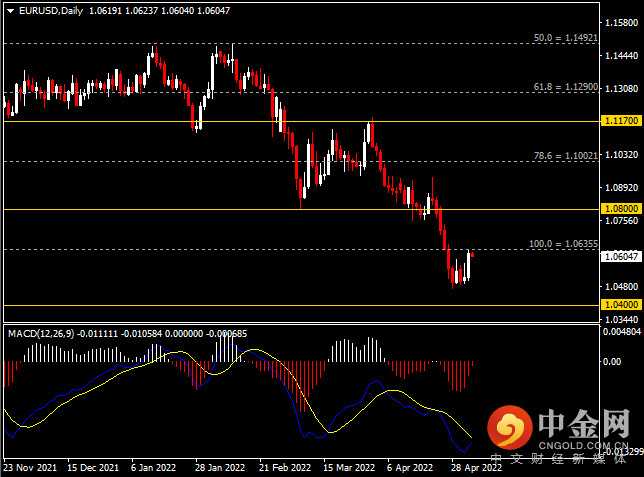Click the 1.13080 price scale value

621,88
